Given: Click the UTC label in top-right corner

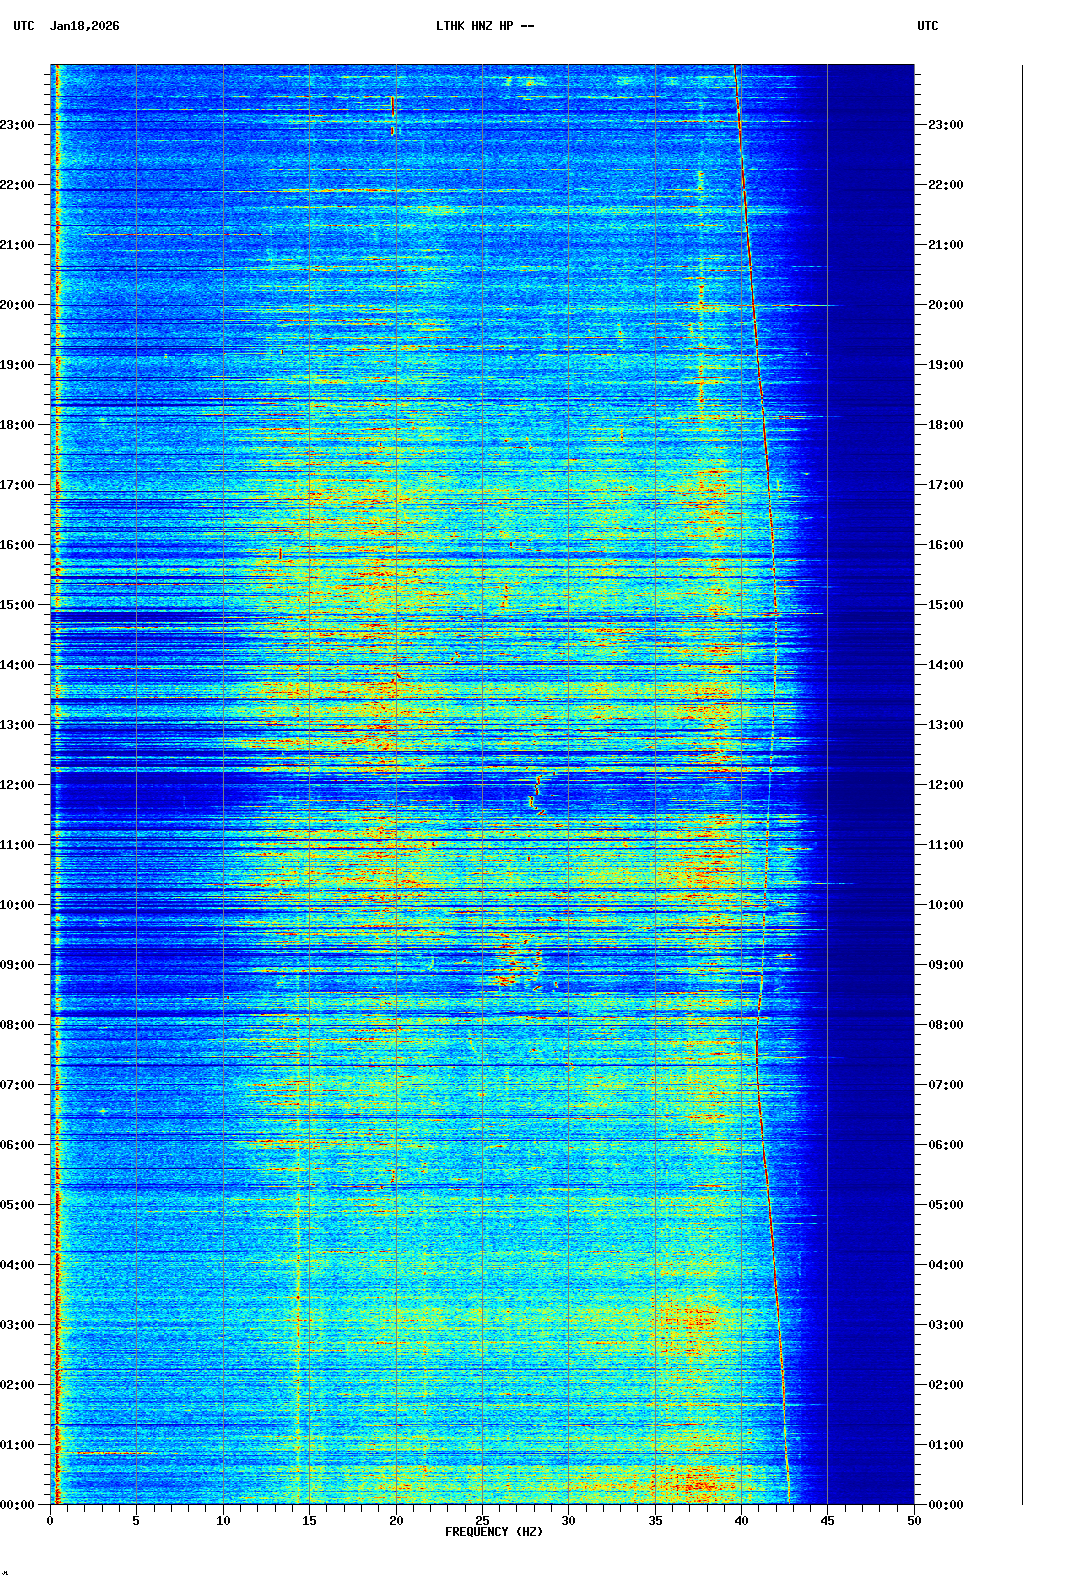Looking at the screenshot, I should (927, 26).
